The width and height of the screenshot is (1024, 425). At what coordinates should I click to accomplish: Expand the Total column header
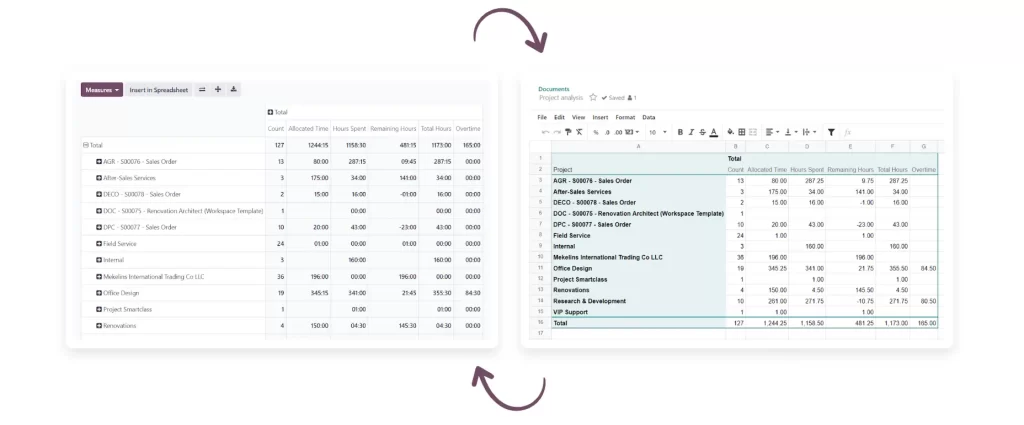[271, 112]
